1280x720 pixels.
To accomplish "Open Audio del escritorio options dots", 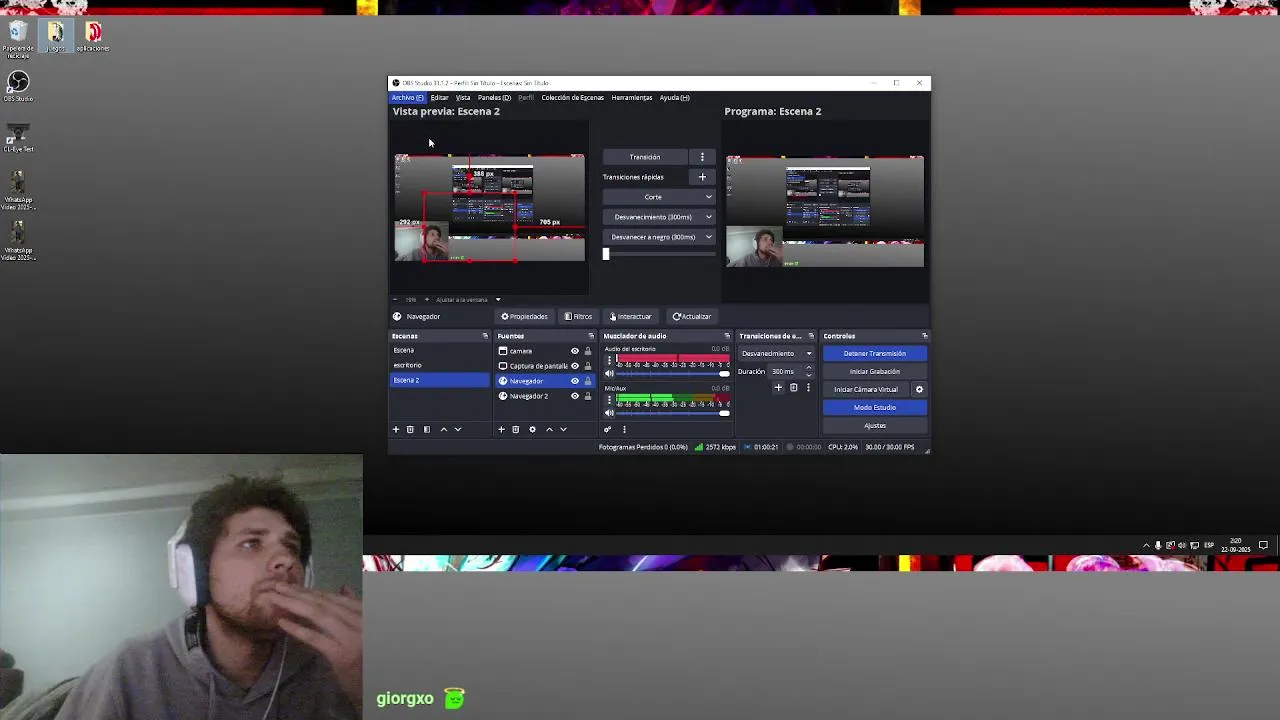I will 609,360.
